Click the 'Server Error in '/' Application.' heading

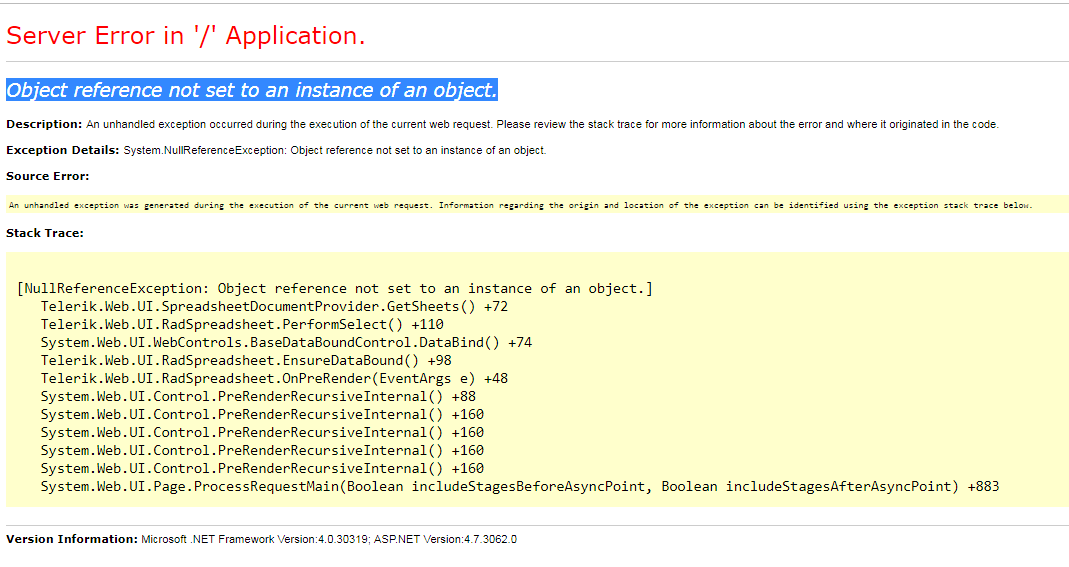click(185, 35)
